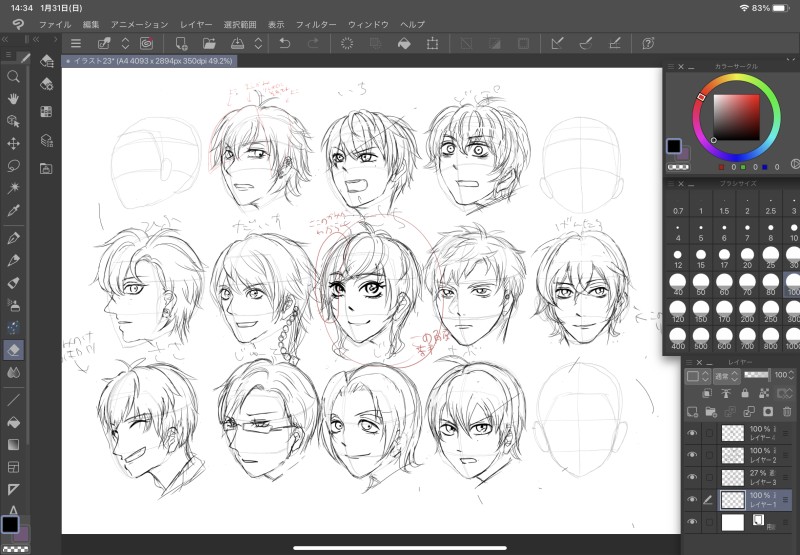Screen dimensions: 800x555
Task: Select the Object operation cube tool
Action: click(x=13, y=121)
